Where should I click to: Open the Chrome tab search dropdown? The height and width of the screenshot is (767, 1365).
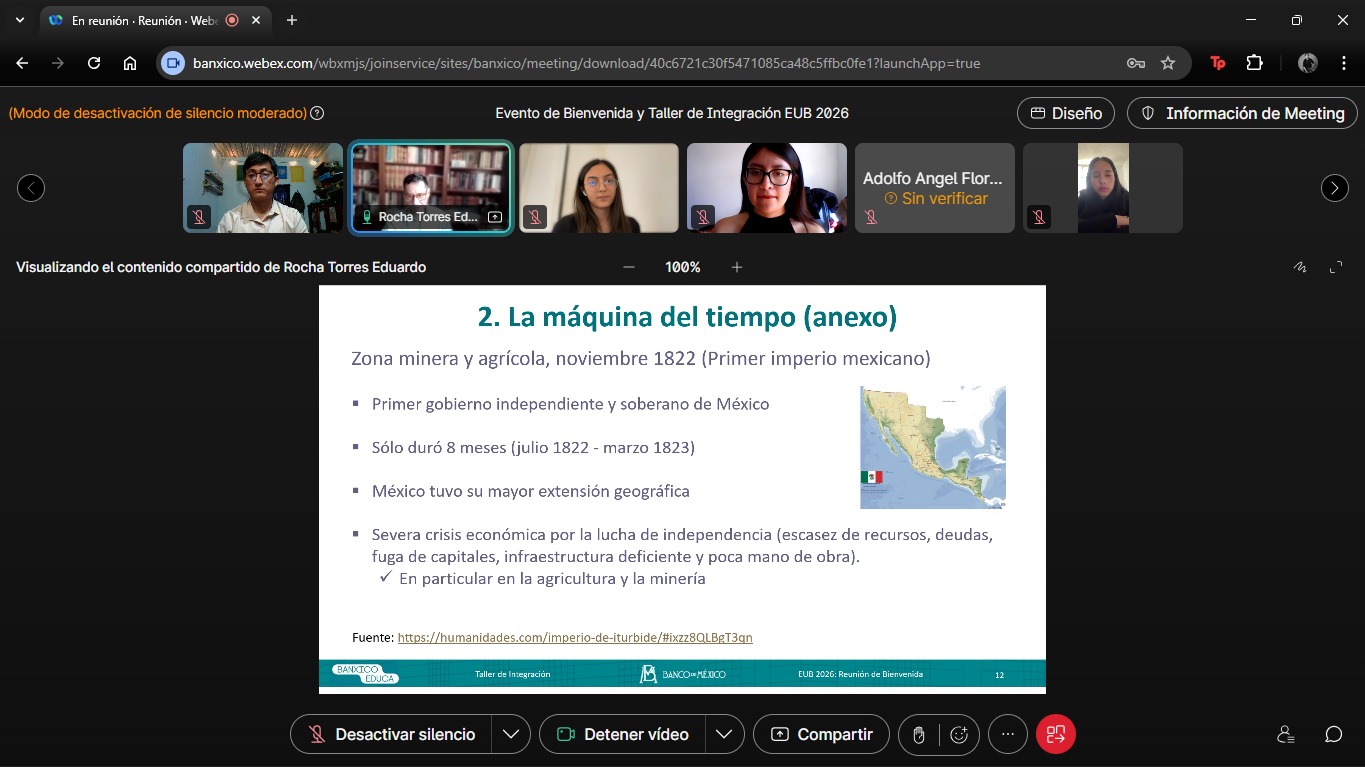19,20
